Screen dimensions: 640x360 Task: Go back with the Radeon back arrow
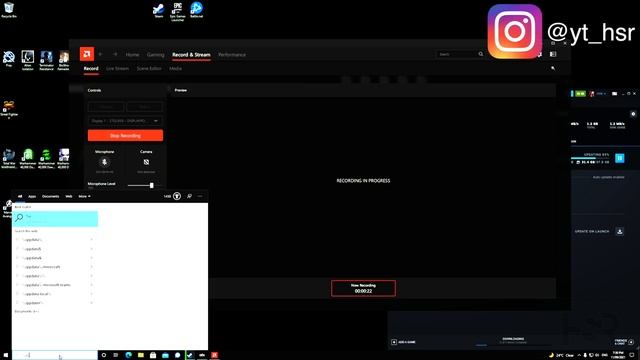point(100,54)
